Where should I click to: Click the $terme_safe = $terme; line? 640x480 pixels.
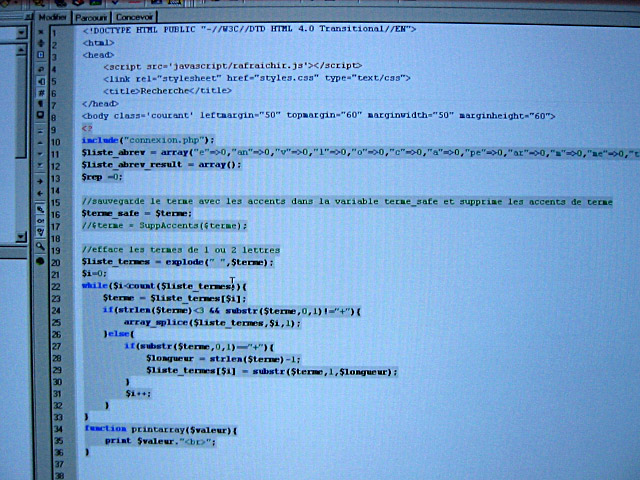[x=136, y=213]
